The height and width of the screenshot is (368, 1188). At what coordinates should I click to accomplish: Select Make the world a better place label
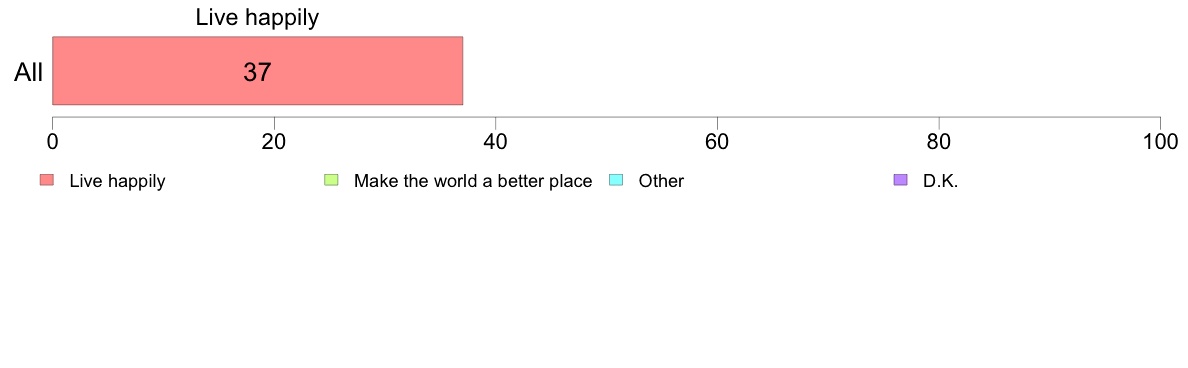(473, 181)
